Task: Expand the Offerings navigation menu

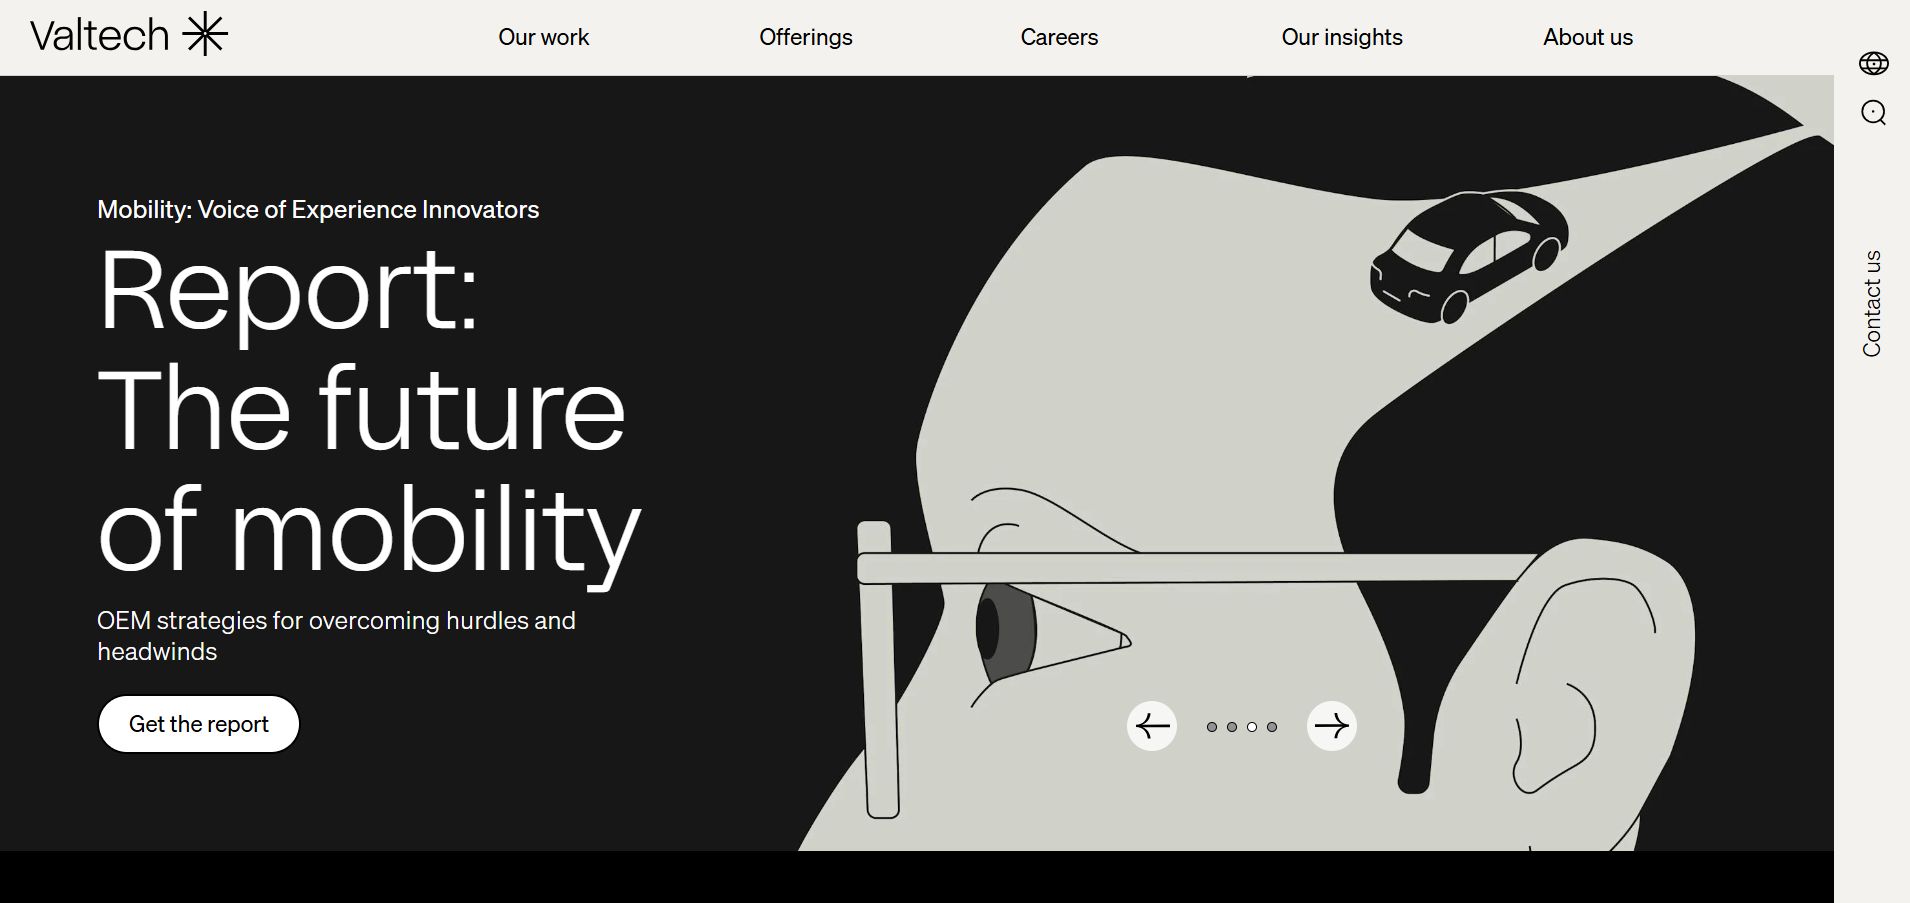Action: [805, 37]
